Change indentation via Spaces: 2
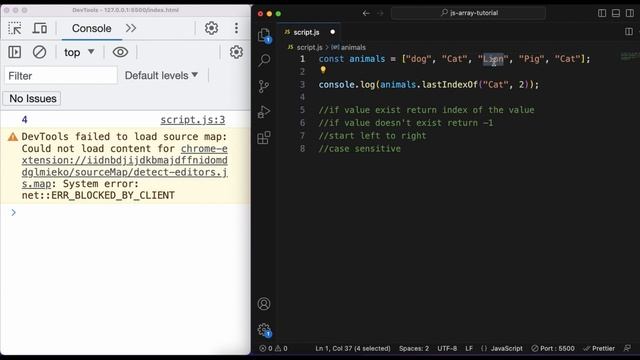 (x=414, y=348)
